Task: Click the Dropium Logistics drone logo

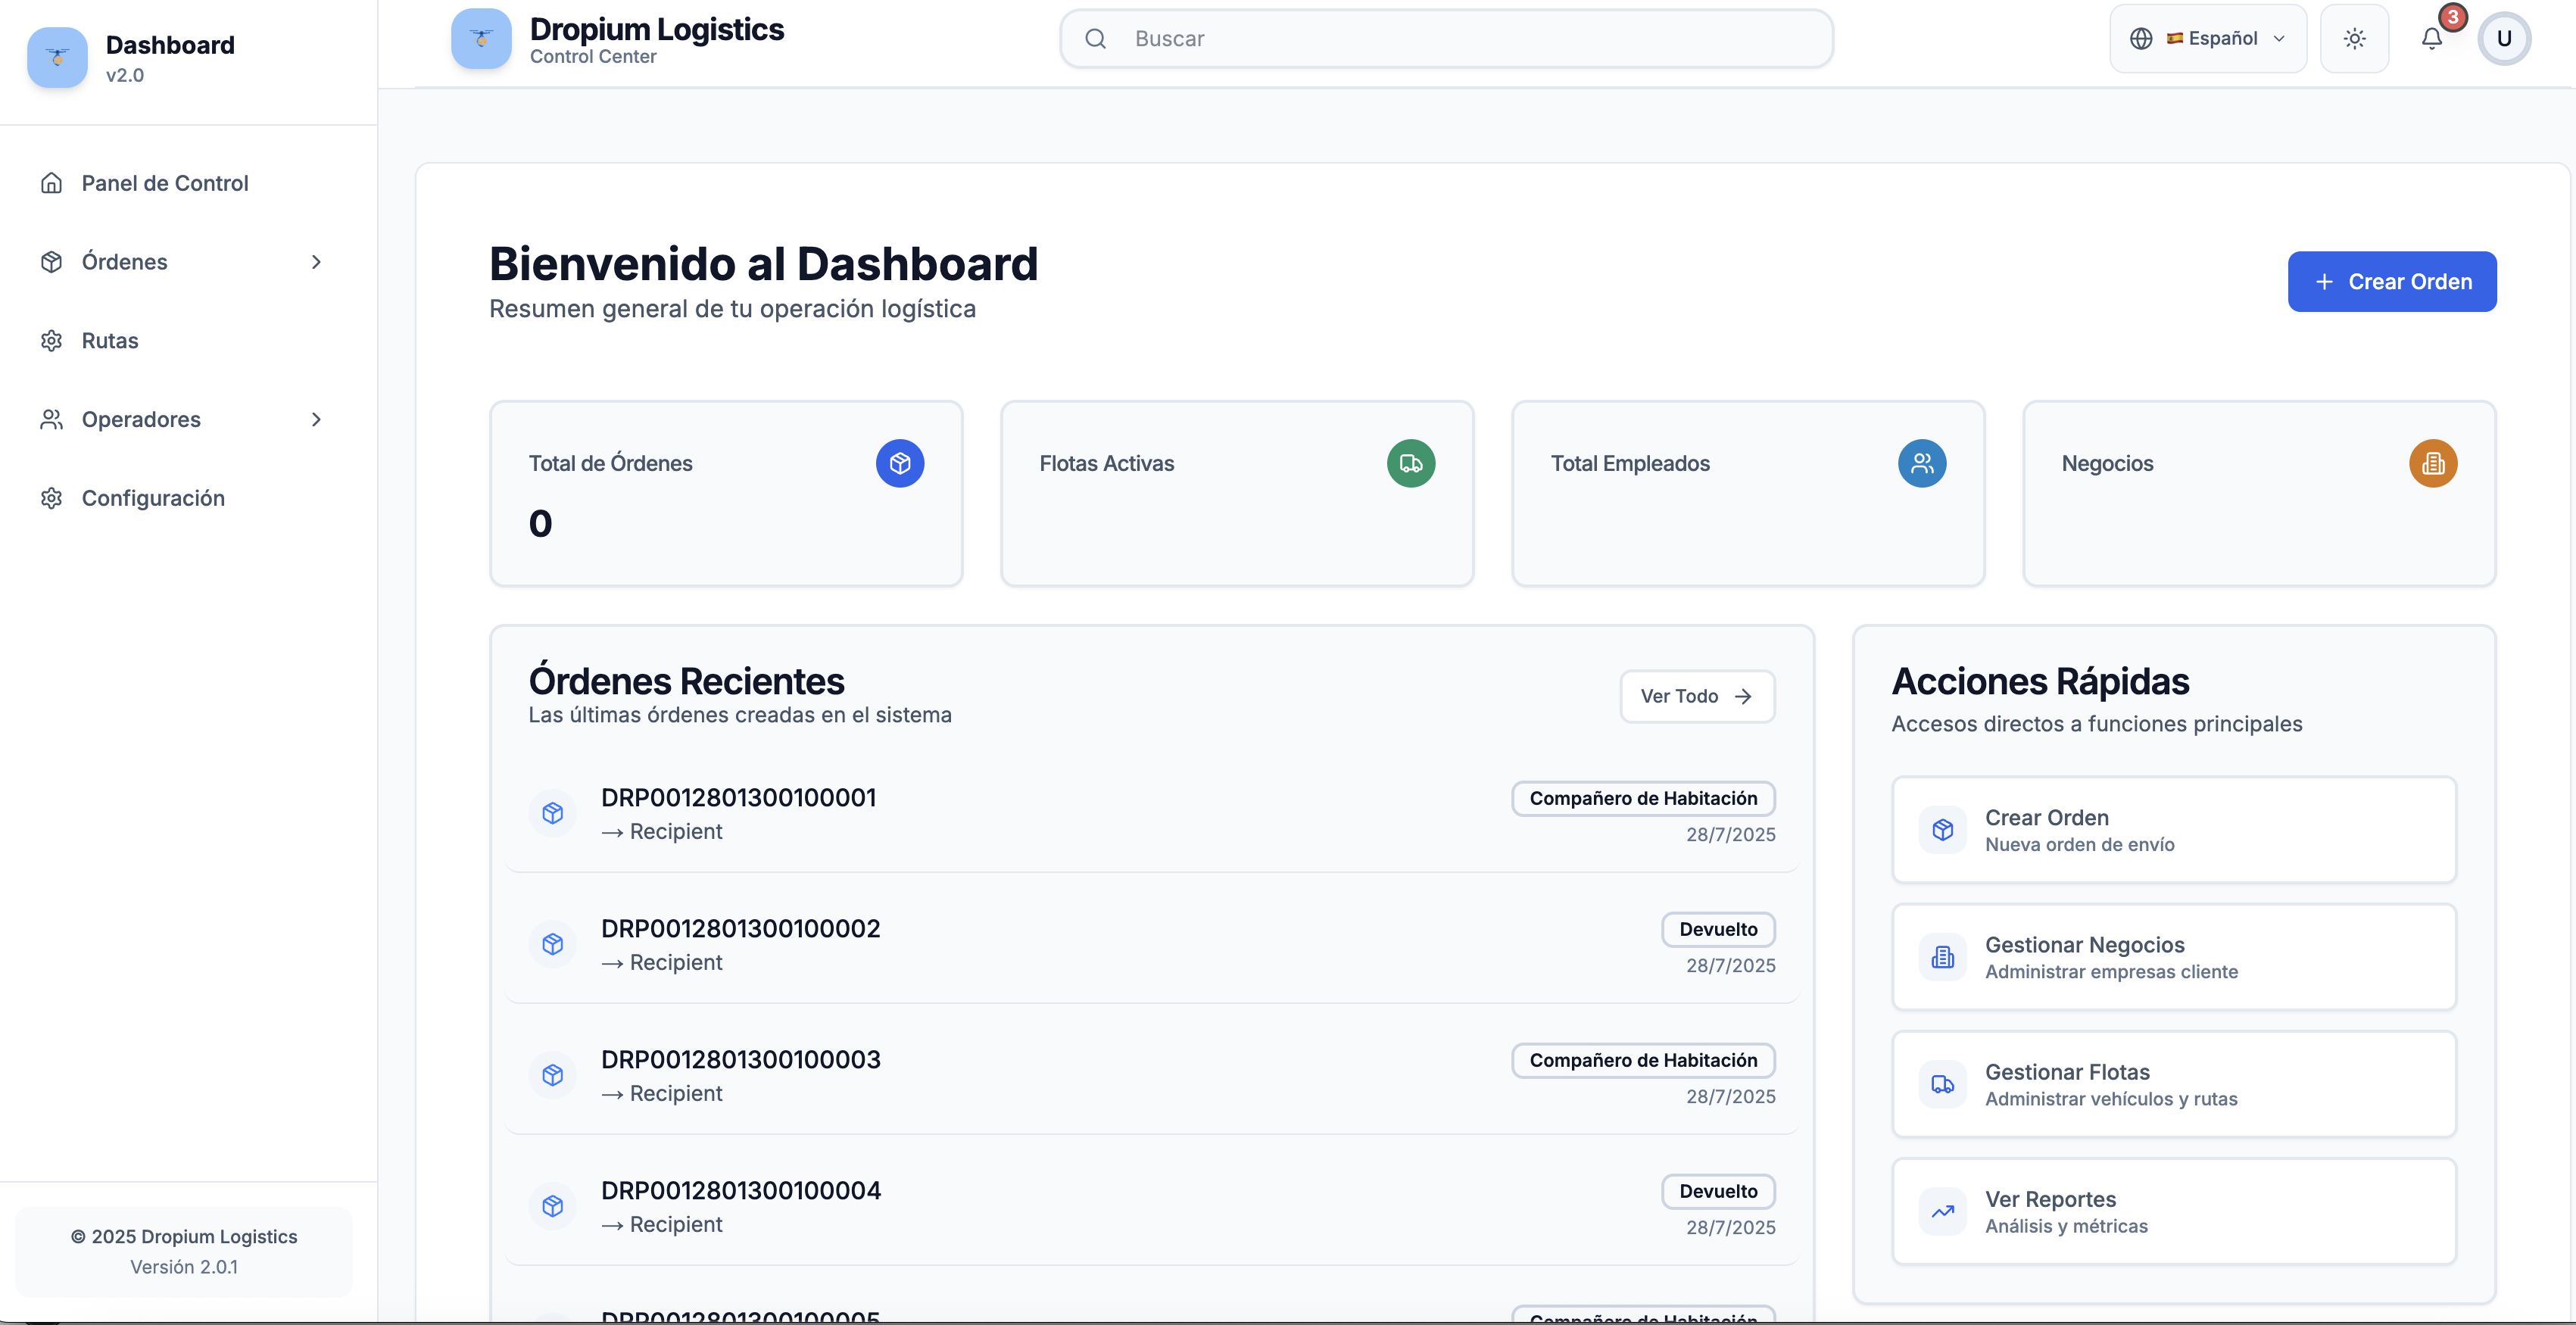Action: pyautogui.click(x=480, y=39)
